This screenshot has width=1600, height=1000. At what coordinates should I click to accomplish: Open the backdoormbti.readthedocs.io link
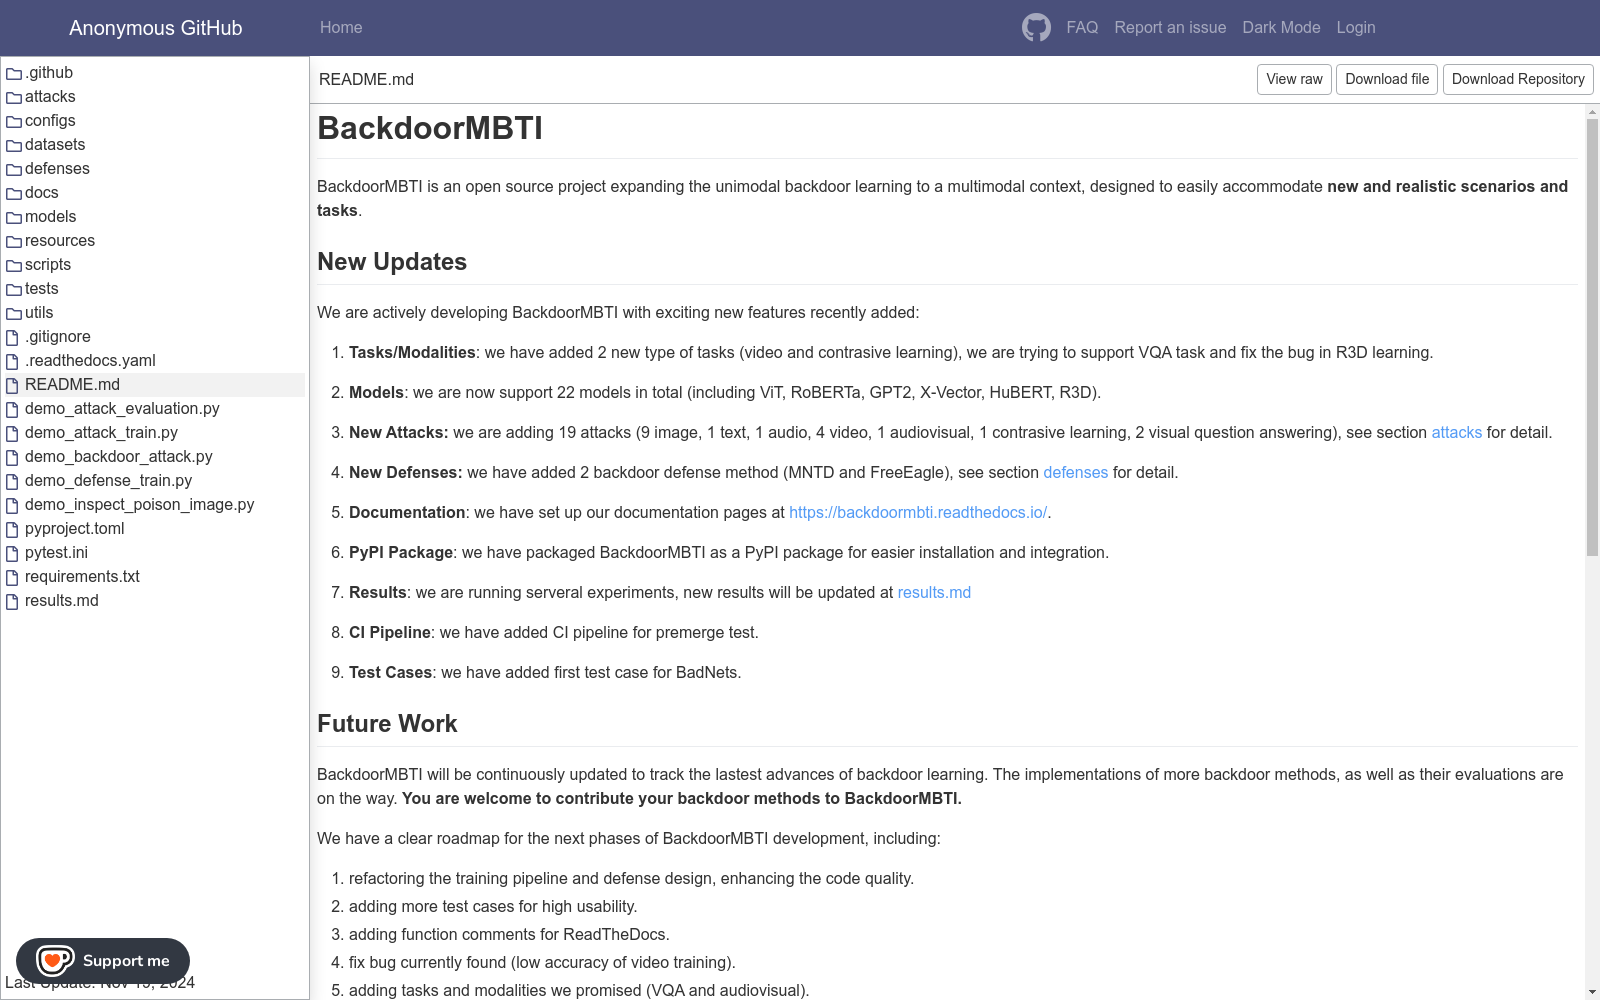(x=918, y=512)
